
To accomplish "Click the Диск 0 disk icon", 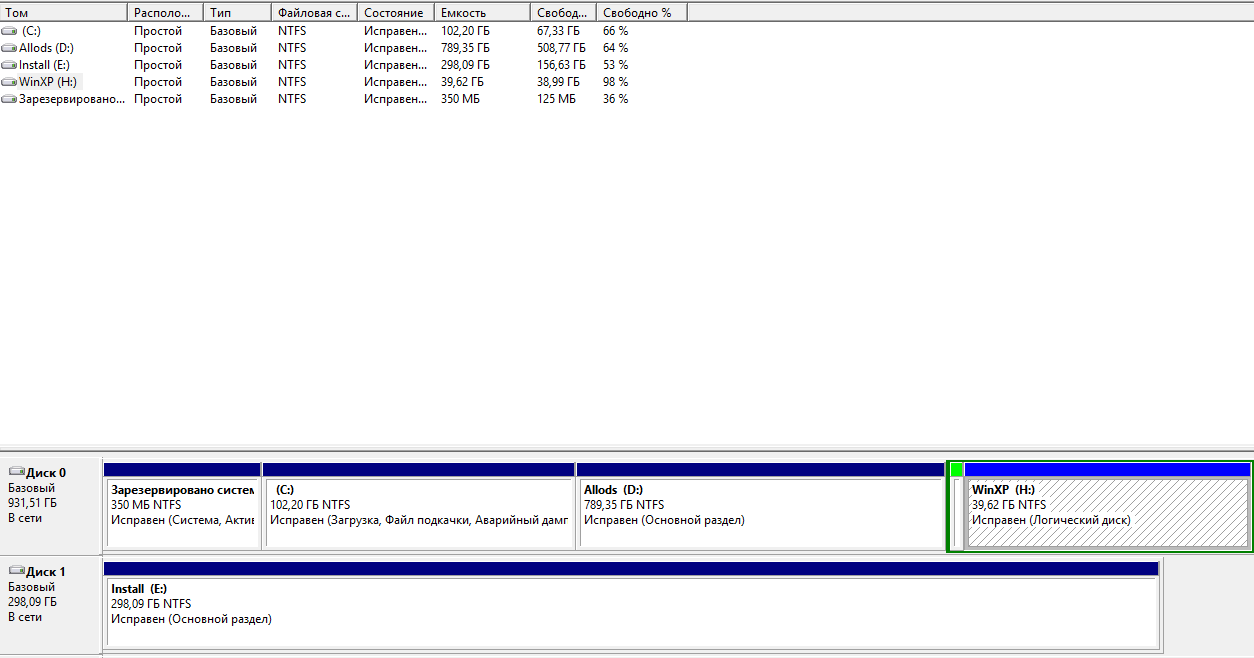I will [x=16, y=472].
